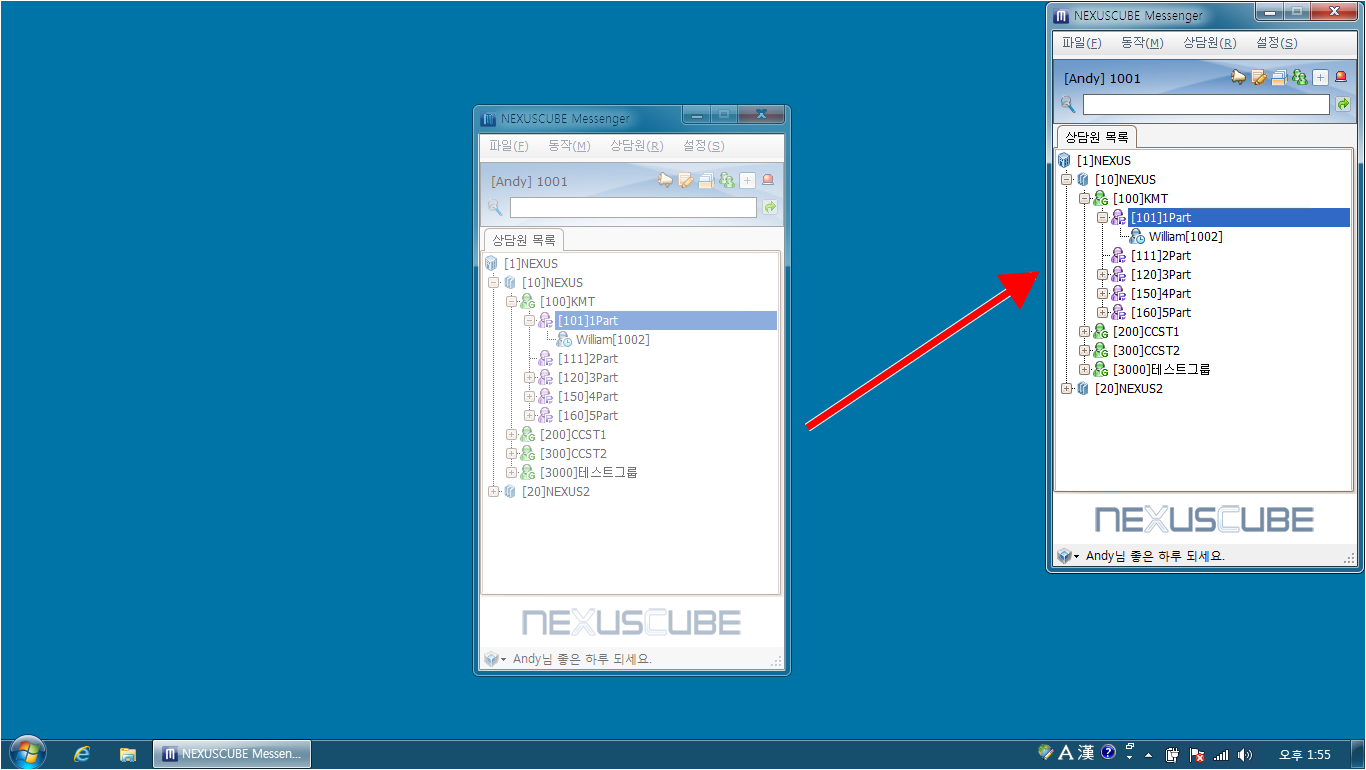The image size is (1366, 770).
Task: Select [200]CCST1 in faded center window
Action: (x=573, y=435)
